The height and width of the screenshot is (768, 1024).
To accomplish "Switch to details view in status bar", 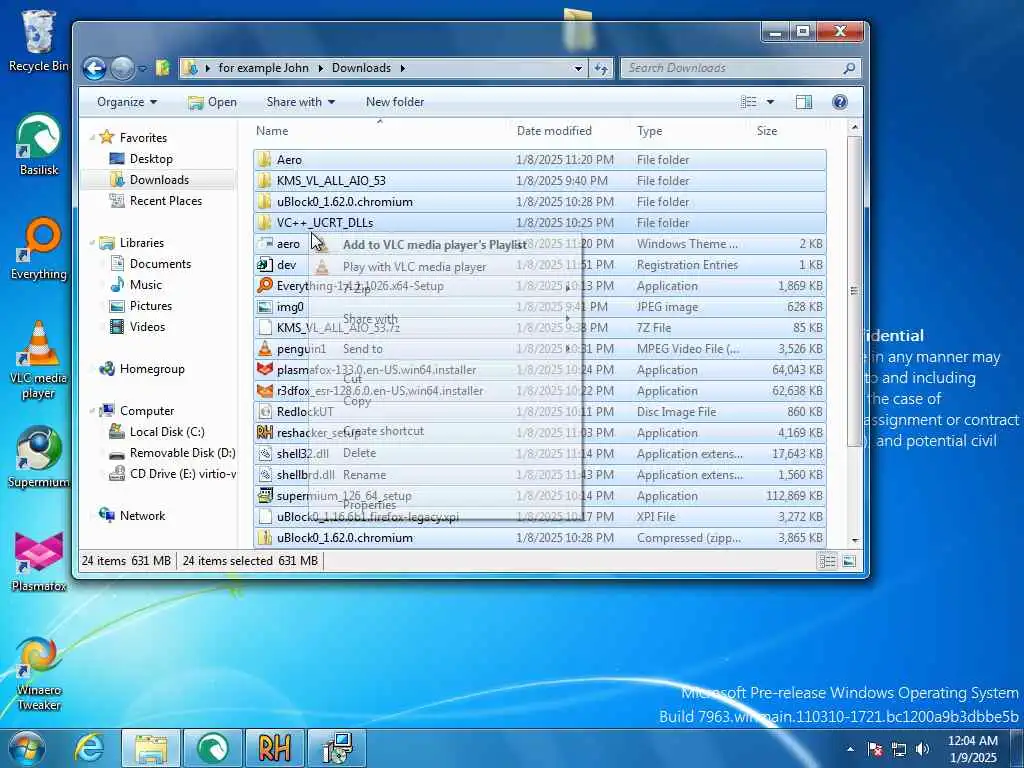I will (827, 561).
